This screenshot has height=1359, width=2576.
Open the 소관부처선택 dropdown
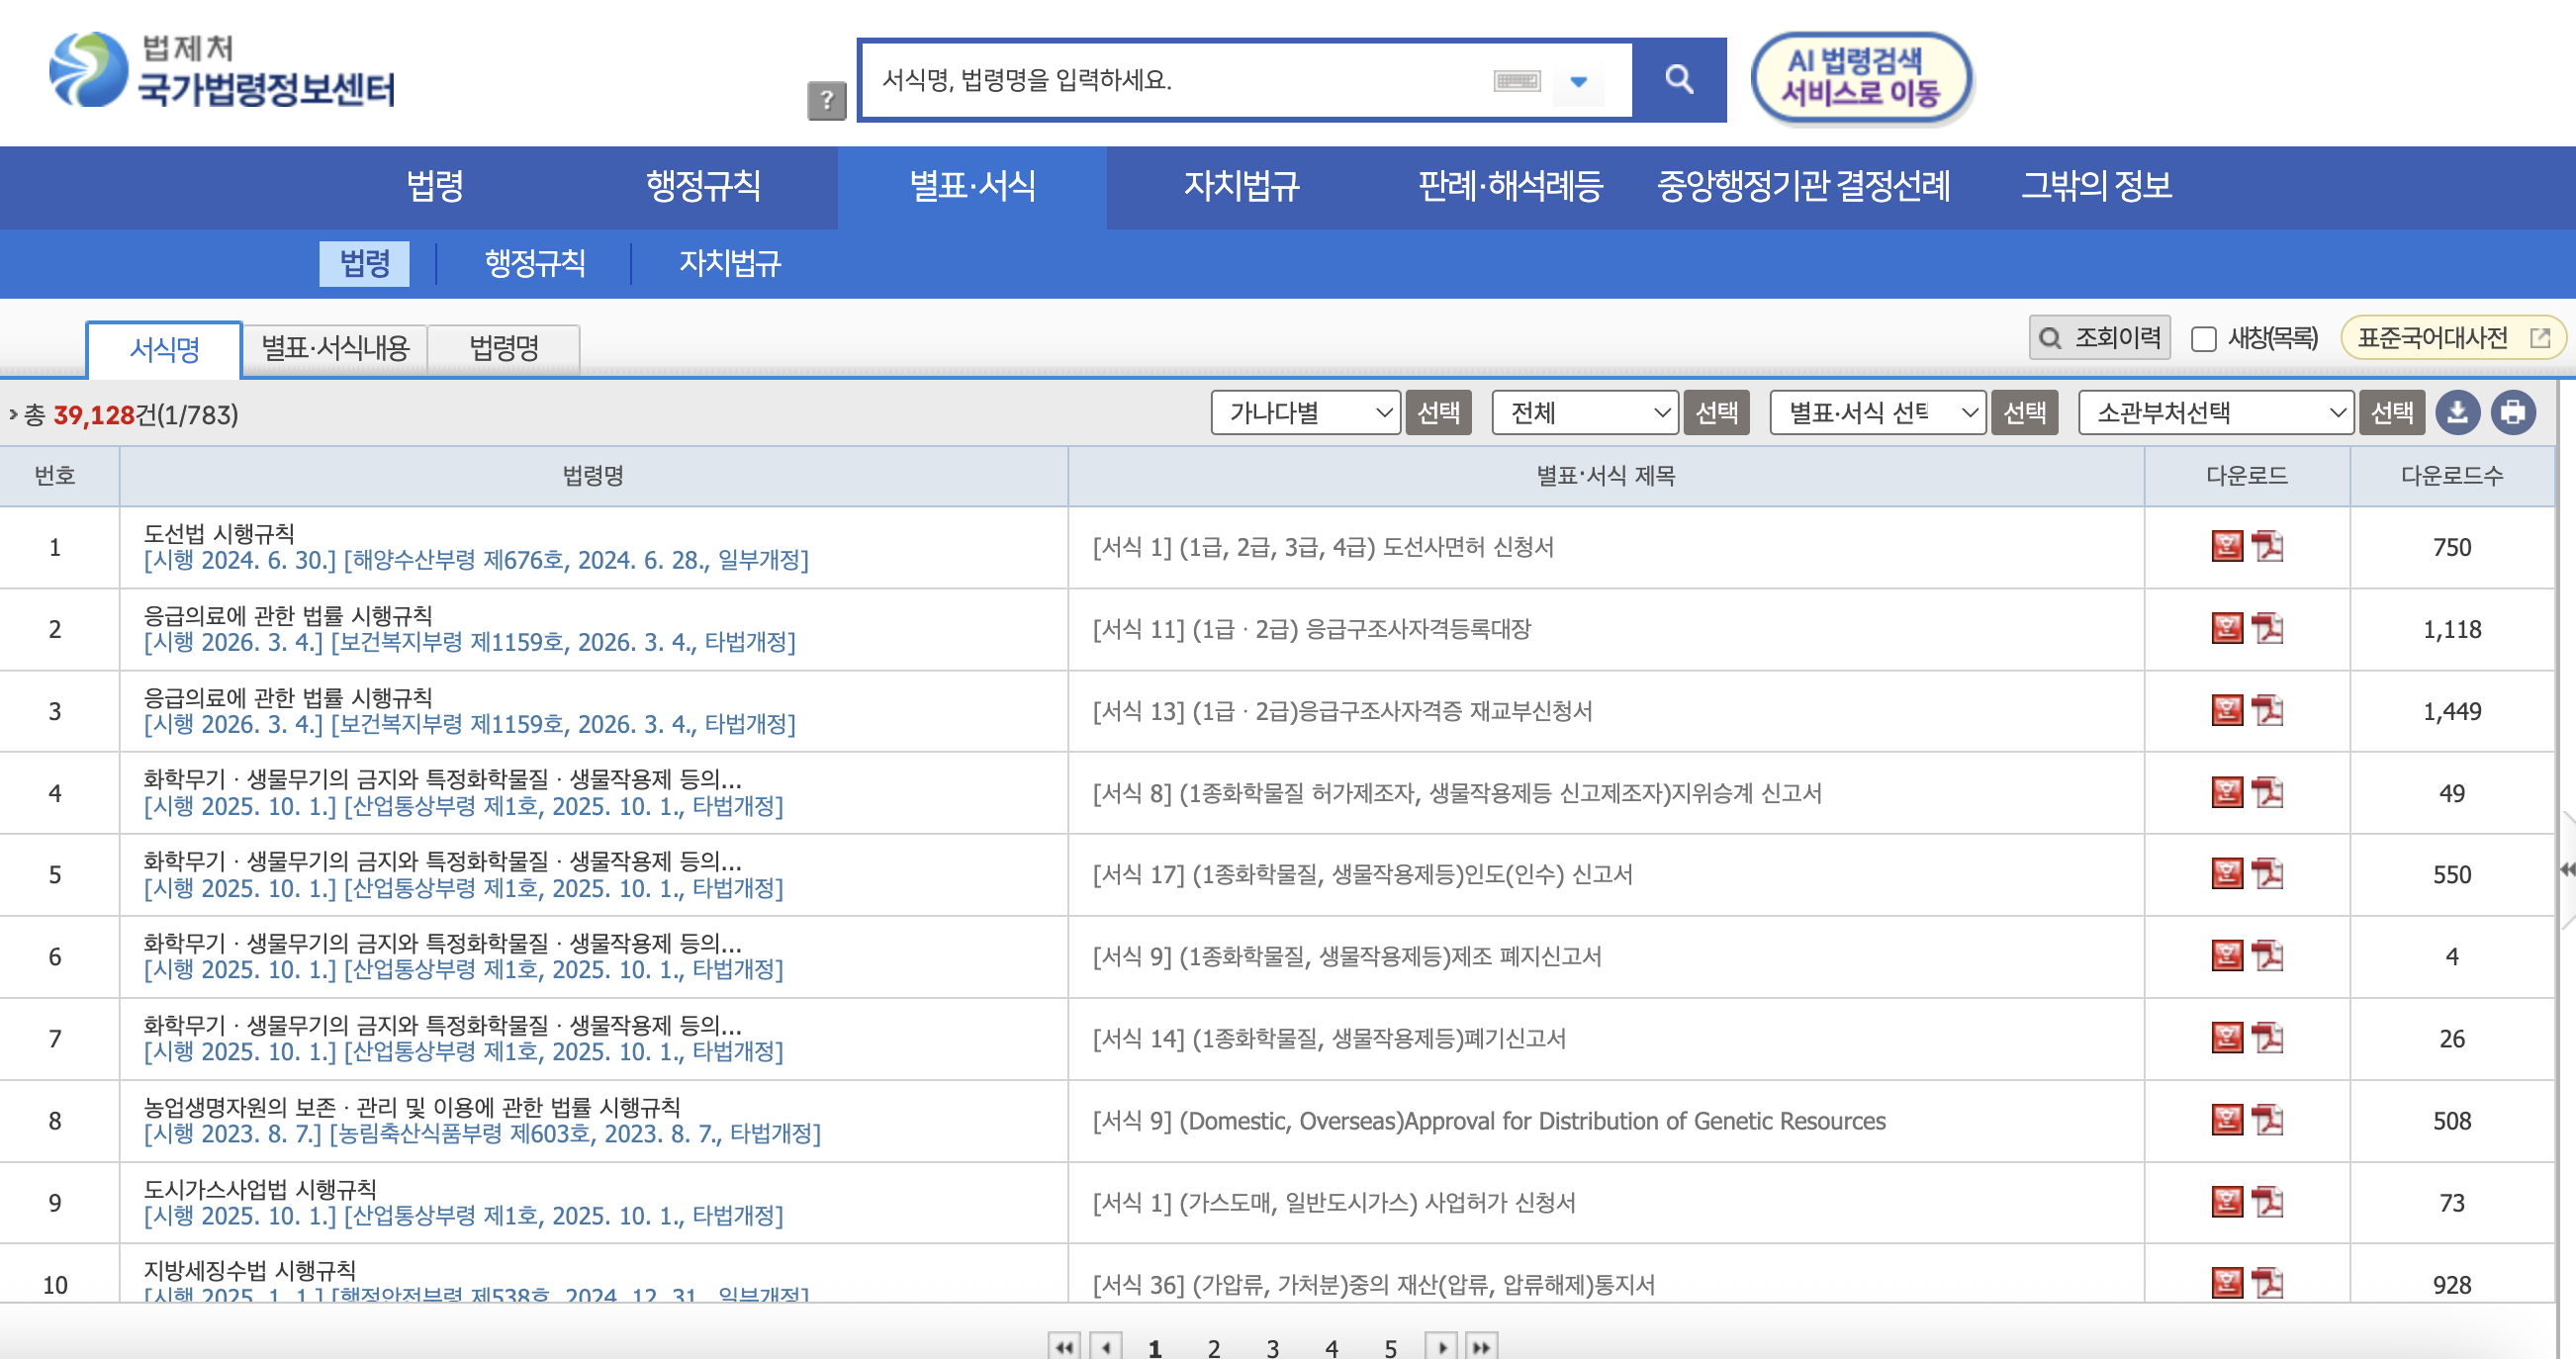coord(2214,413)
